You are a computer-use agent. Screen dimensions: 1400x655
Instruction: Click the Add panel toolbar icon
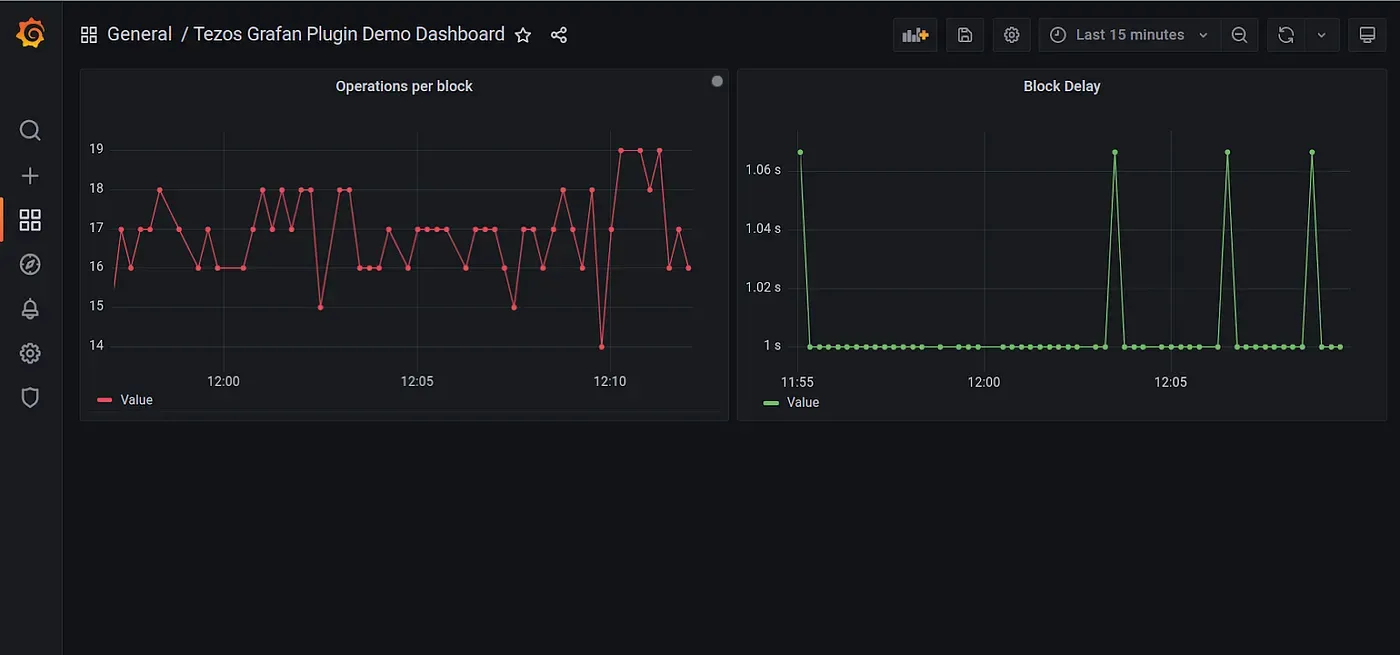pos(914,34)
